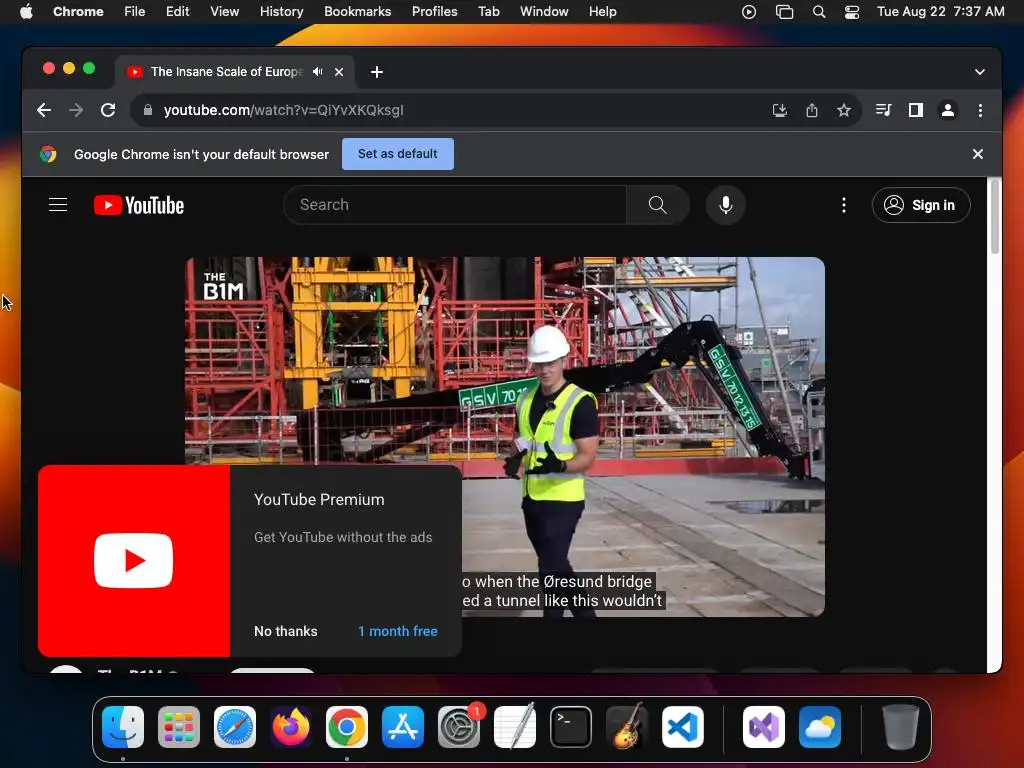The height and width of the screenshot is (768, 1024).
Task: Click Sign in button
Action: 921,205
